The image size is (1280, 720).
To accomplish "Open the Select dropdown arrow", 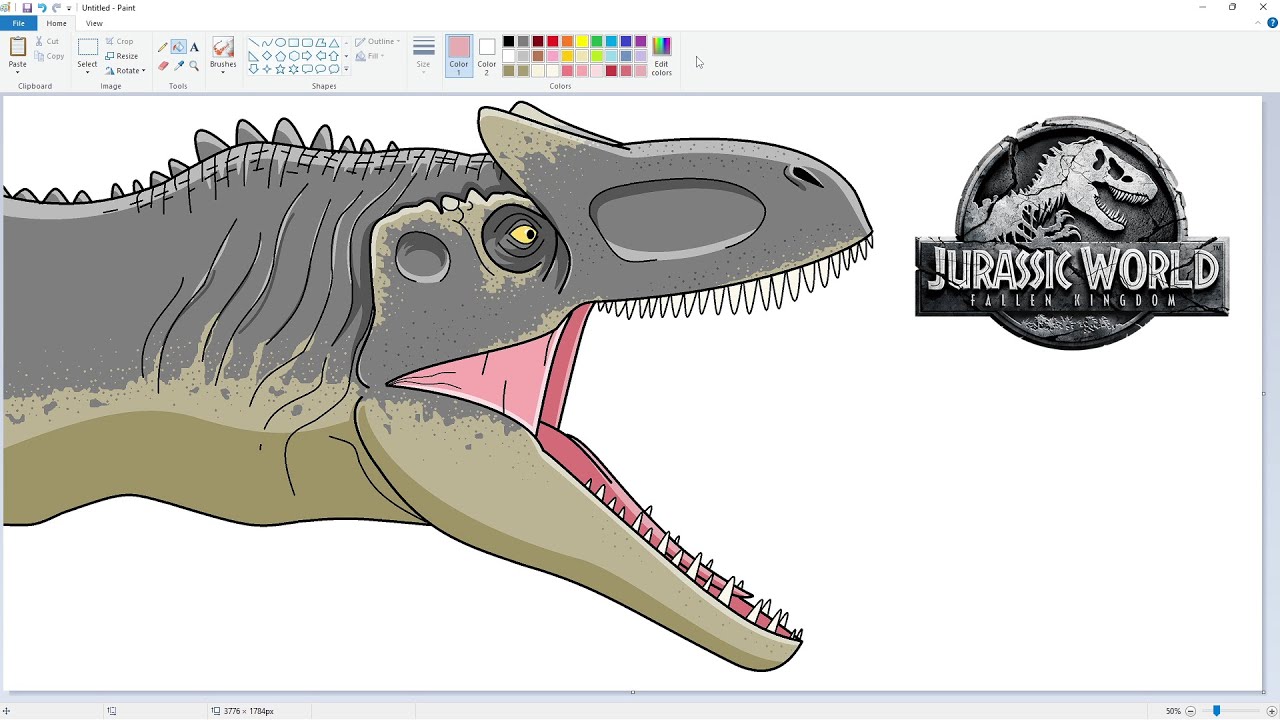I will click(x=88, y=72).
